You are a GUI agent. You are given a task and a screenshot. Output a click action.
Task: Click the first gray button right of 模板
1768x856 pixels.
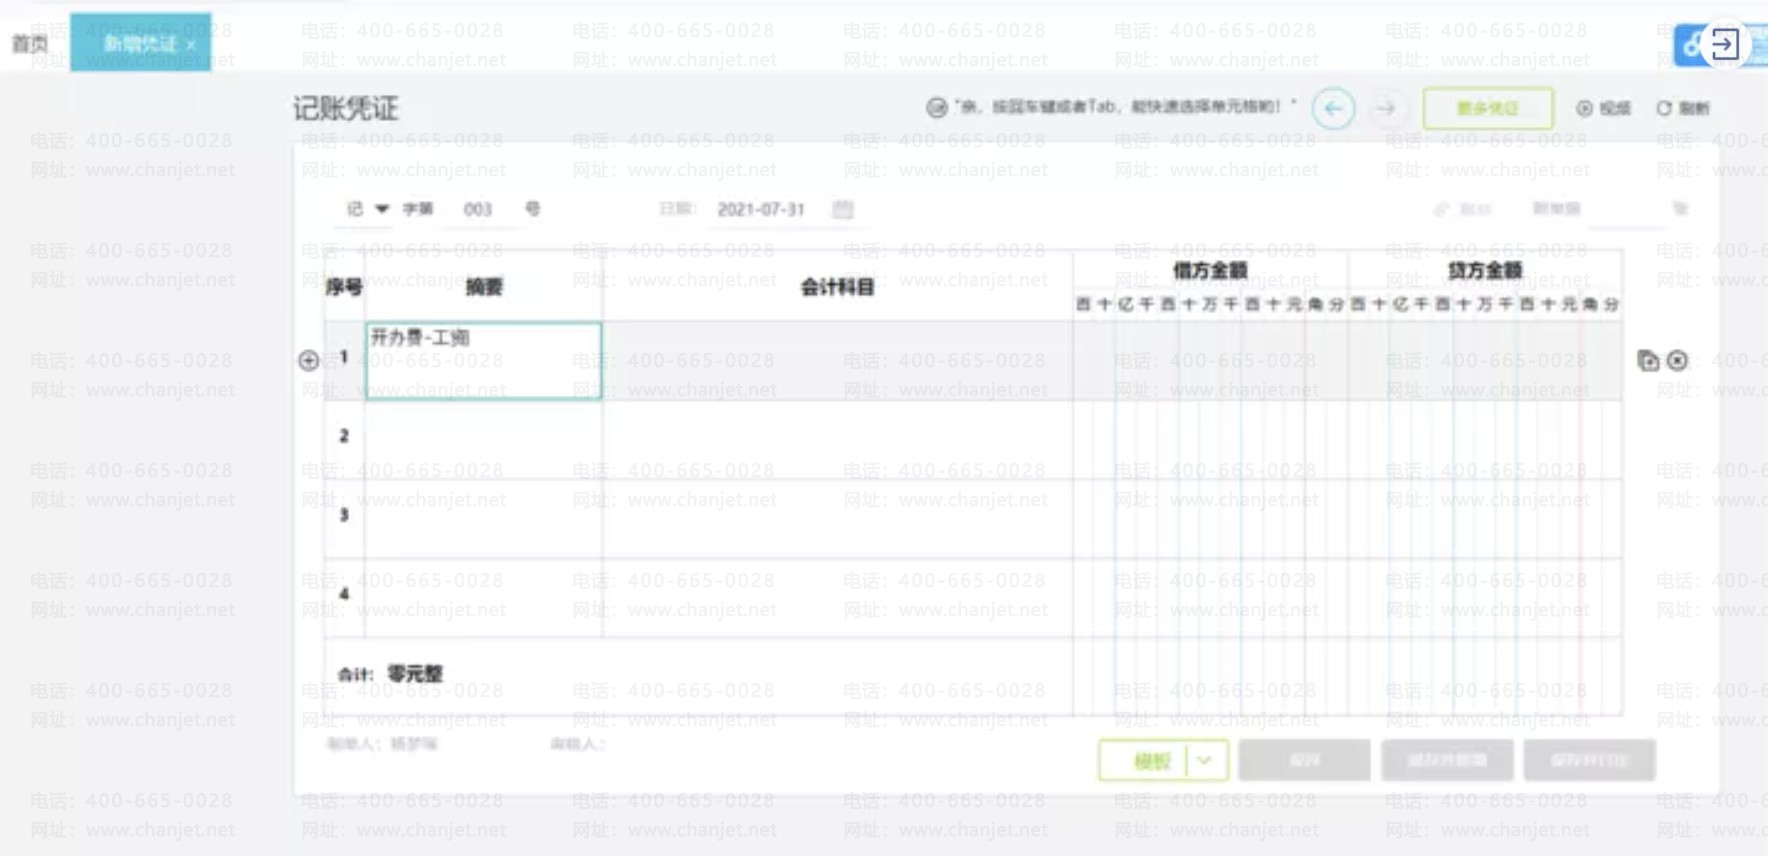[x=1304, y=761]
